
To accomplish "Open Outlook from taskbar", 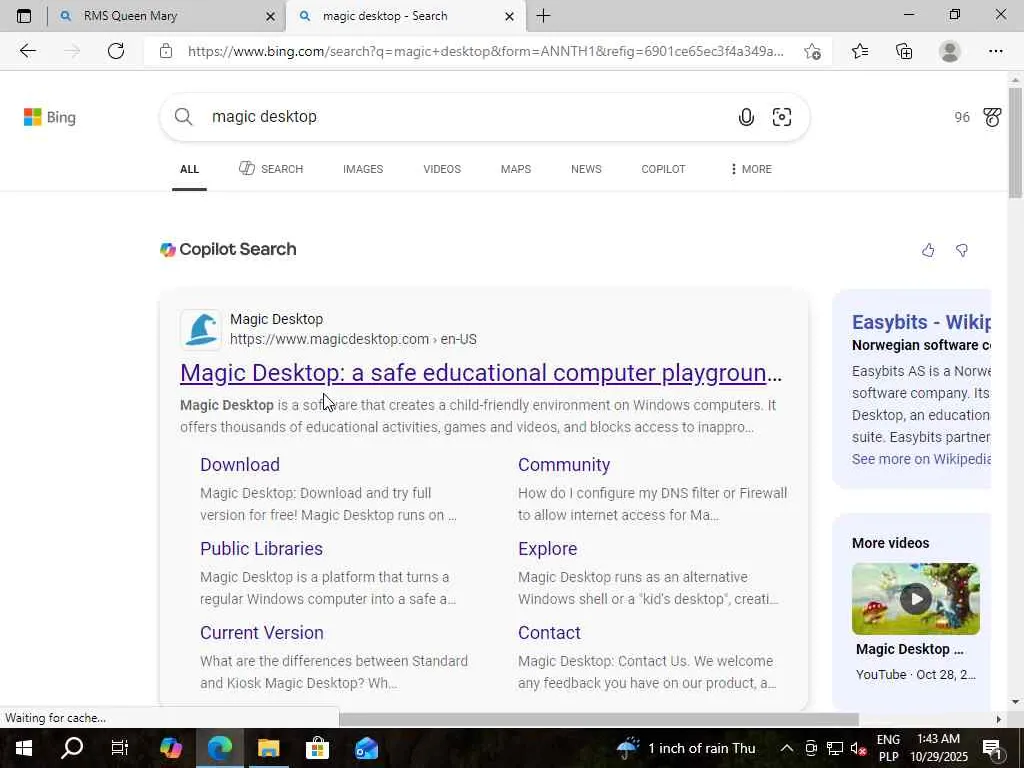I will click(366, 748).
